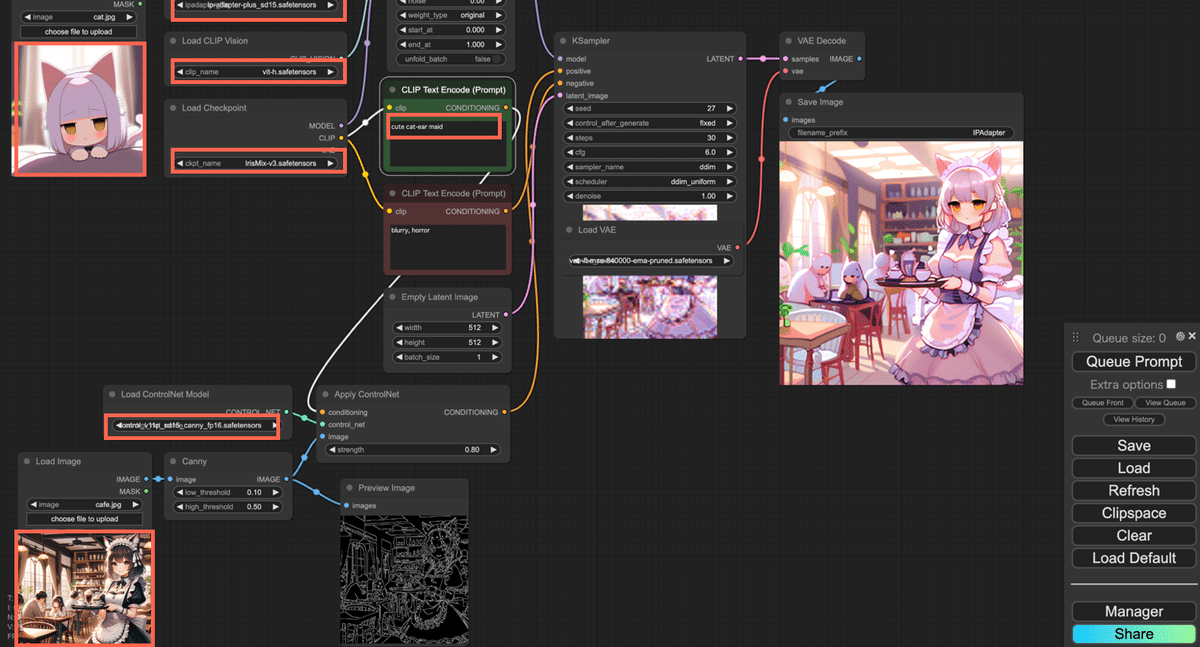1200x647 pixels.
Task: Collapse the red CLIP Text Encode node dot
Action: pyautogui.click(x=391, y=193)
